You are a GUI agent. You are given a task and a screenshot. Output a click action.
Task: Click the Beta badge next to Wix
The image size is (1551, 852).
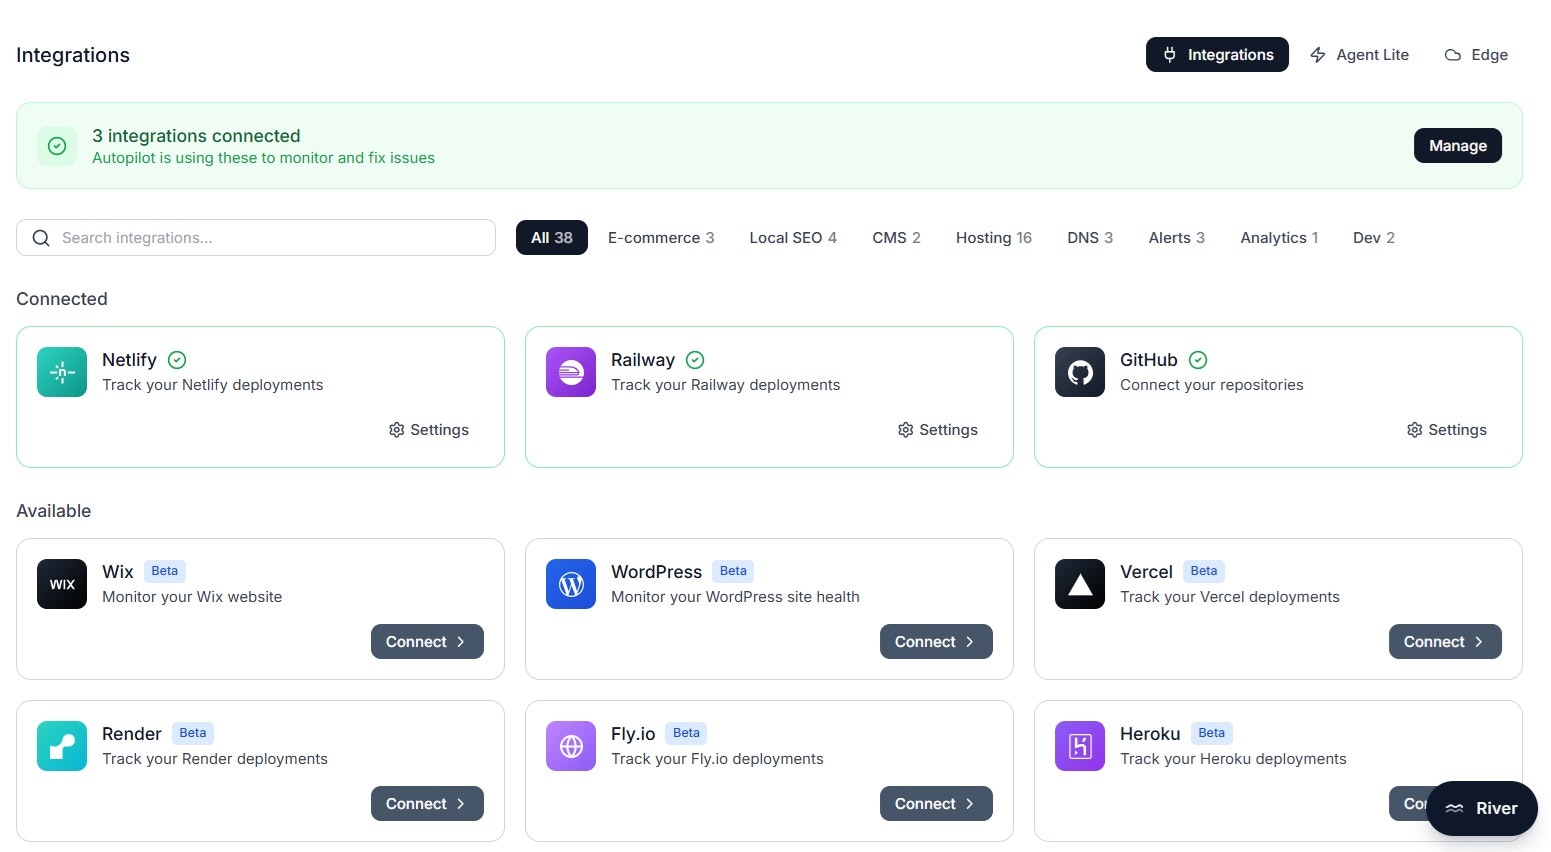point(165,571)
